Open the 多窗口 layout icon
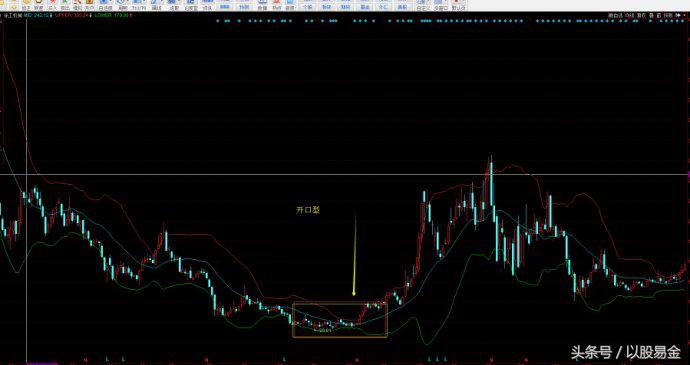The height and width of the screenshot is (365, 690). [x=441, y=5]
